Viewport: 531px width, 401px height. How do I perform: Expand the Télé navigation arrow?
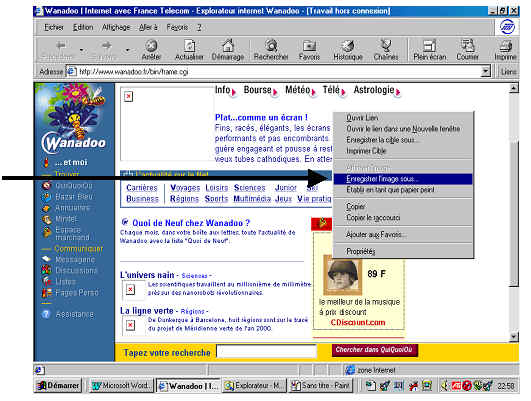point(343,92)
